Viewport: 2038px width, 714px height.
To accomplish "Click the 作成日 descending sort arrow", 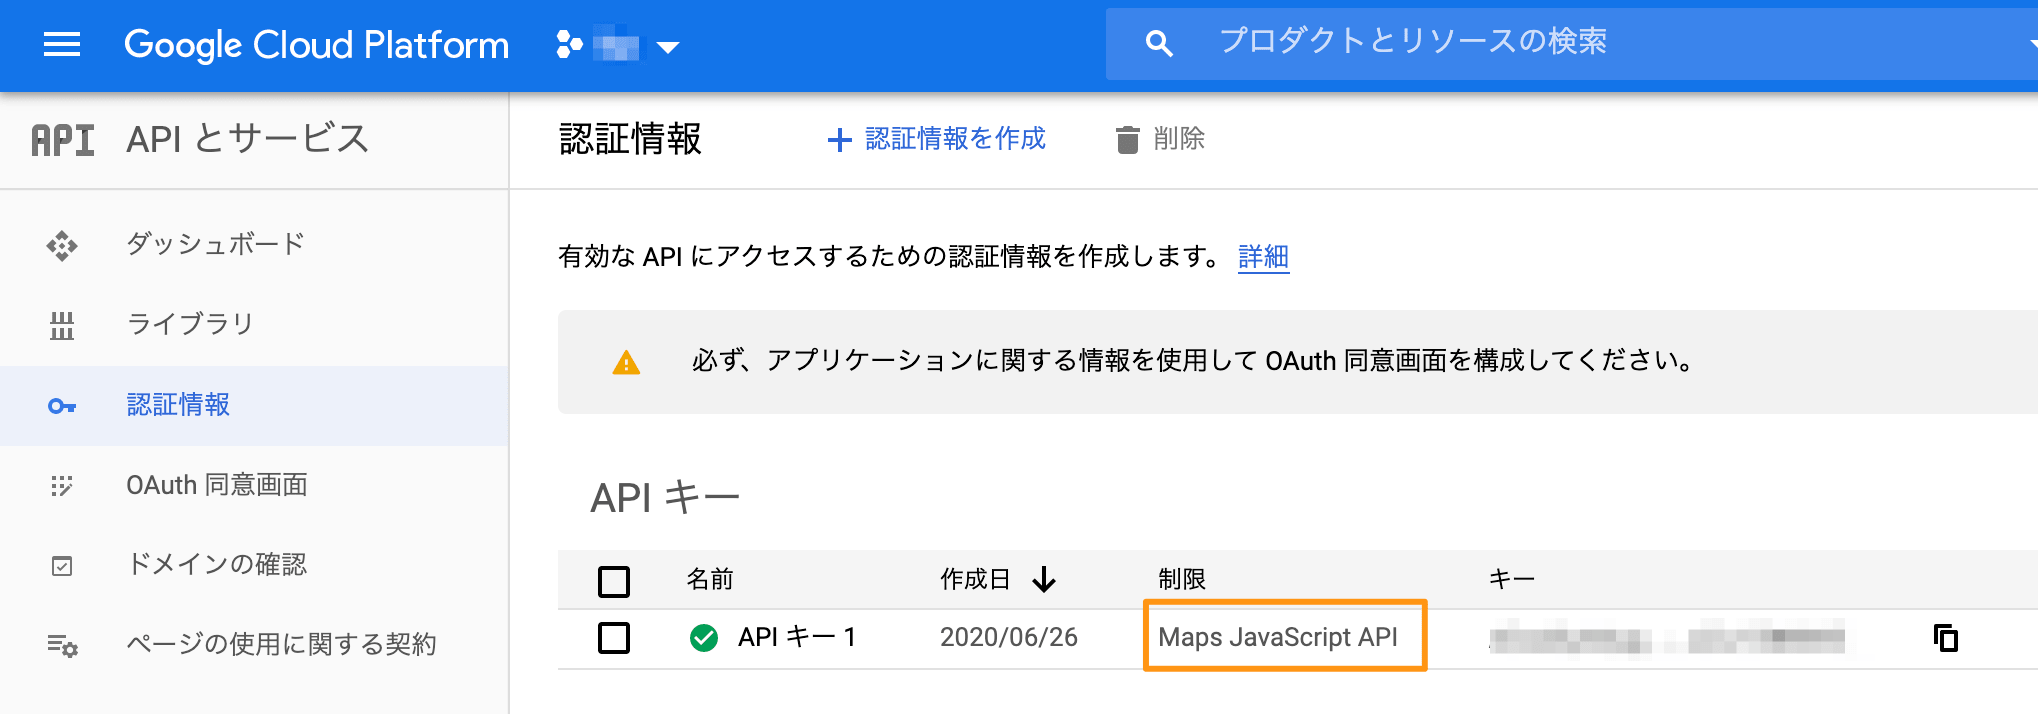I will point(1044,580).
